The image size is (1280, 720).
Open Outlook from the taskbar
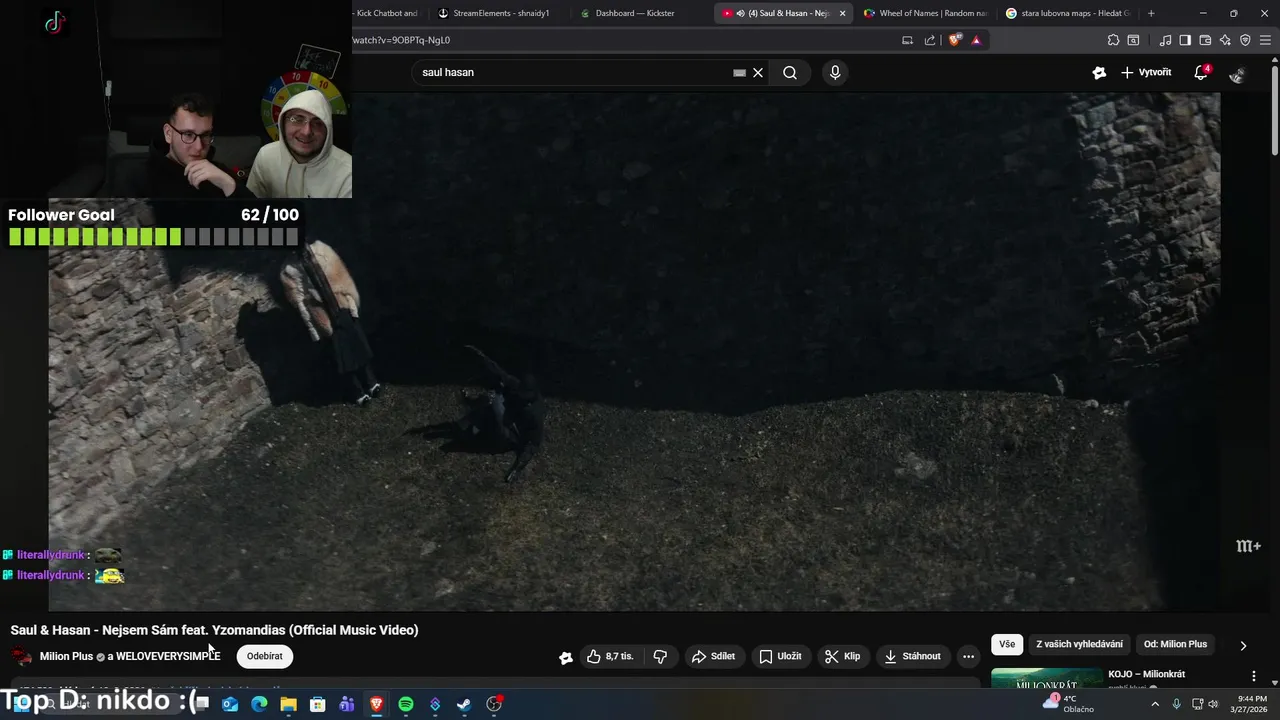click(x=230, y=704)
